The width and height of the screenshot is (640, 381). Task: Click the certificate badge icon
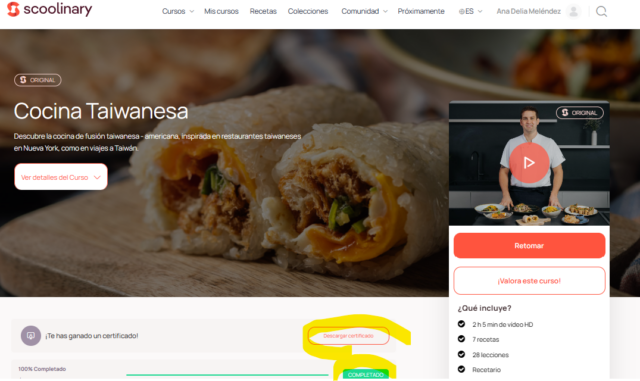pos(31,336)
